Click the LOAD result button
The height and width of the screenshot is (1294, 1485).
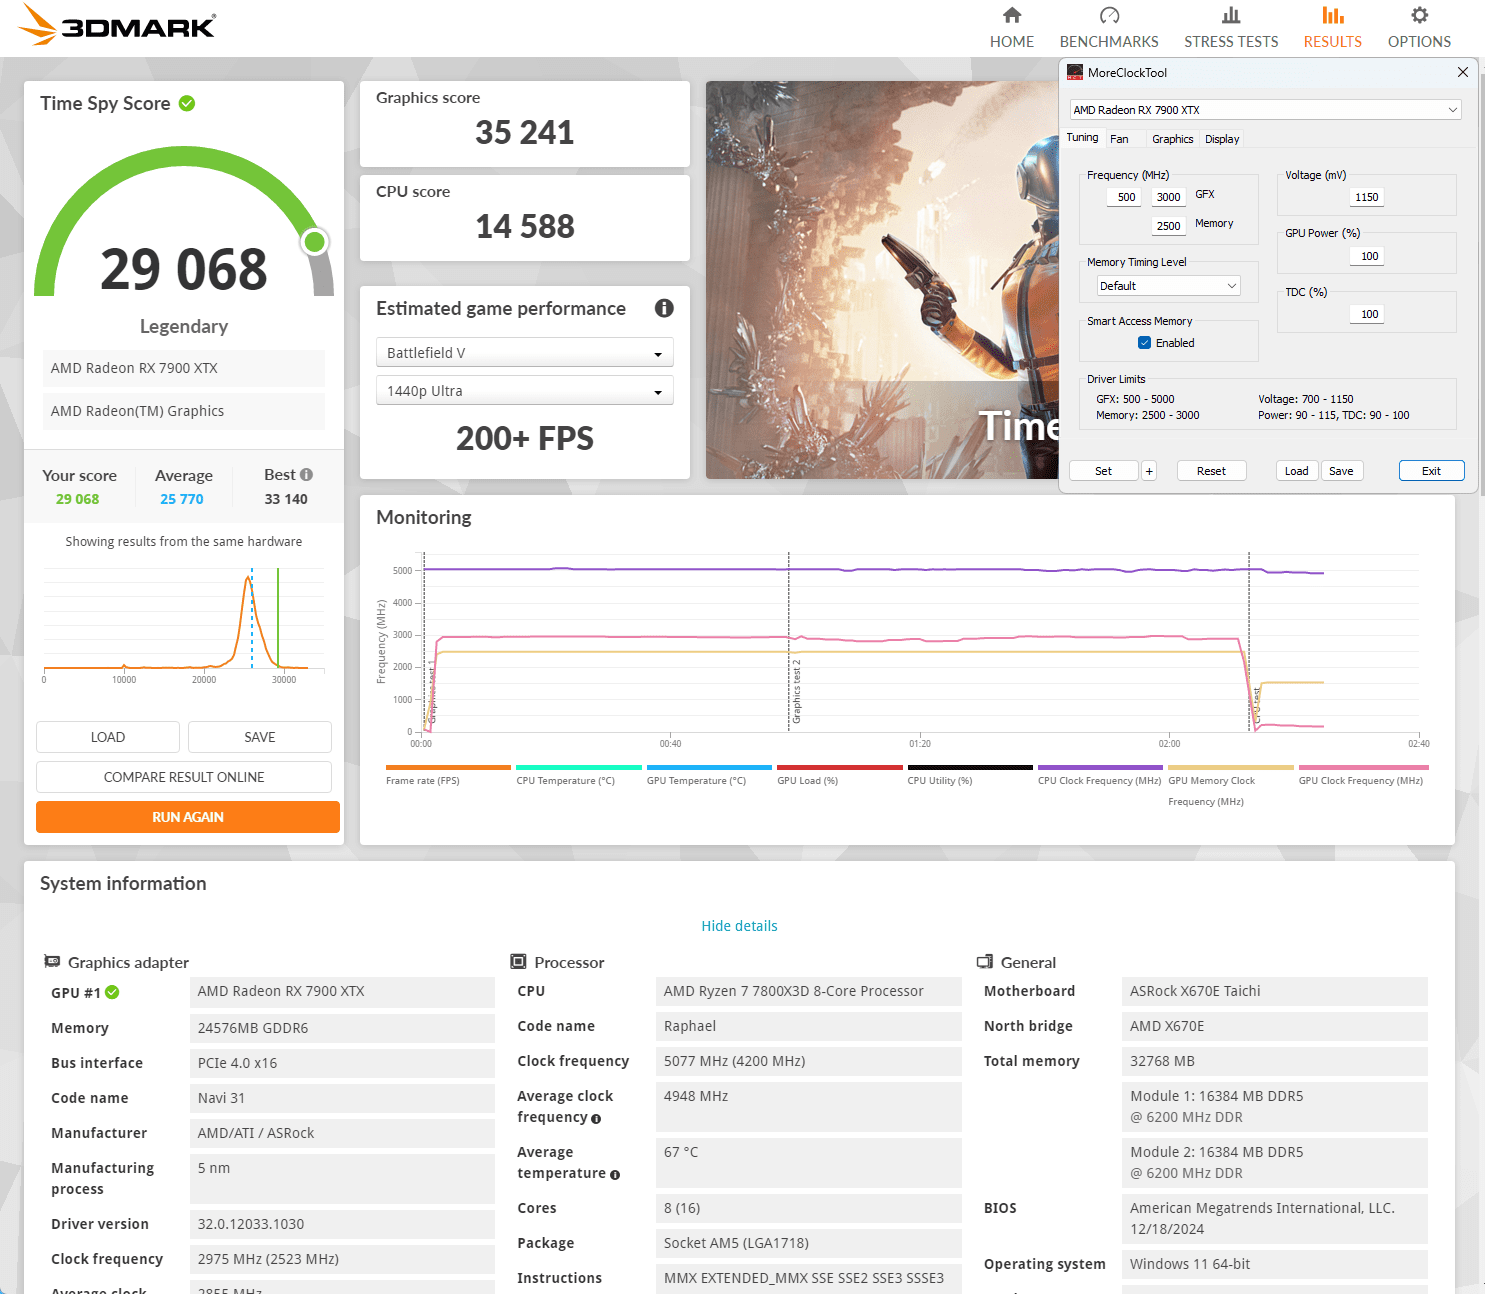pos(108,737)
